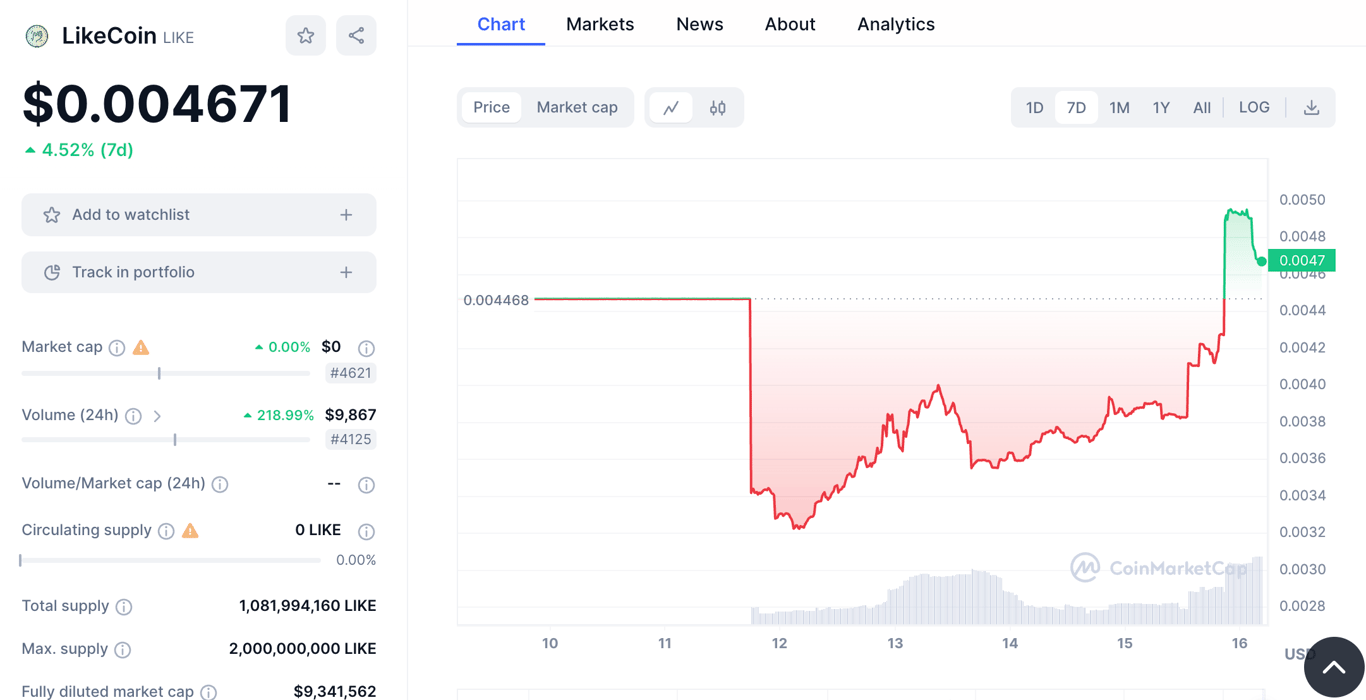Select the 7D time range

1076,107
